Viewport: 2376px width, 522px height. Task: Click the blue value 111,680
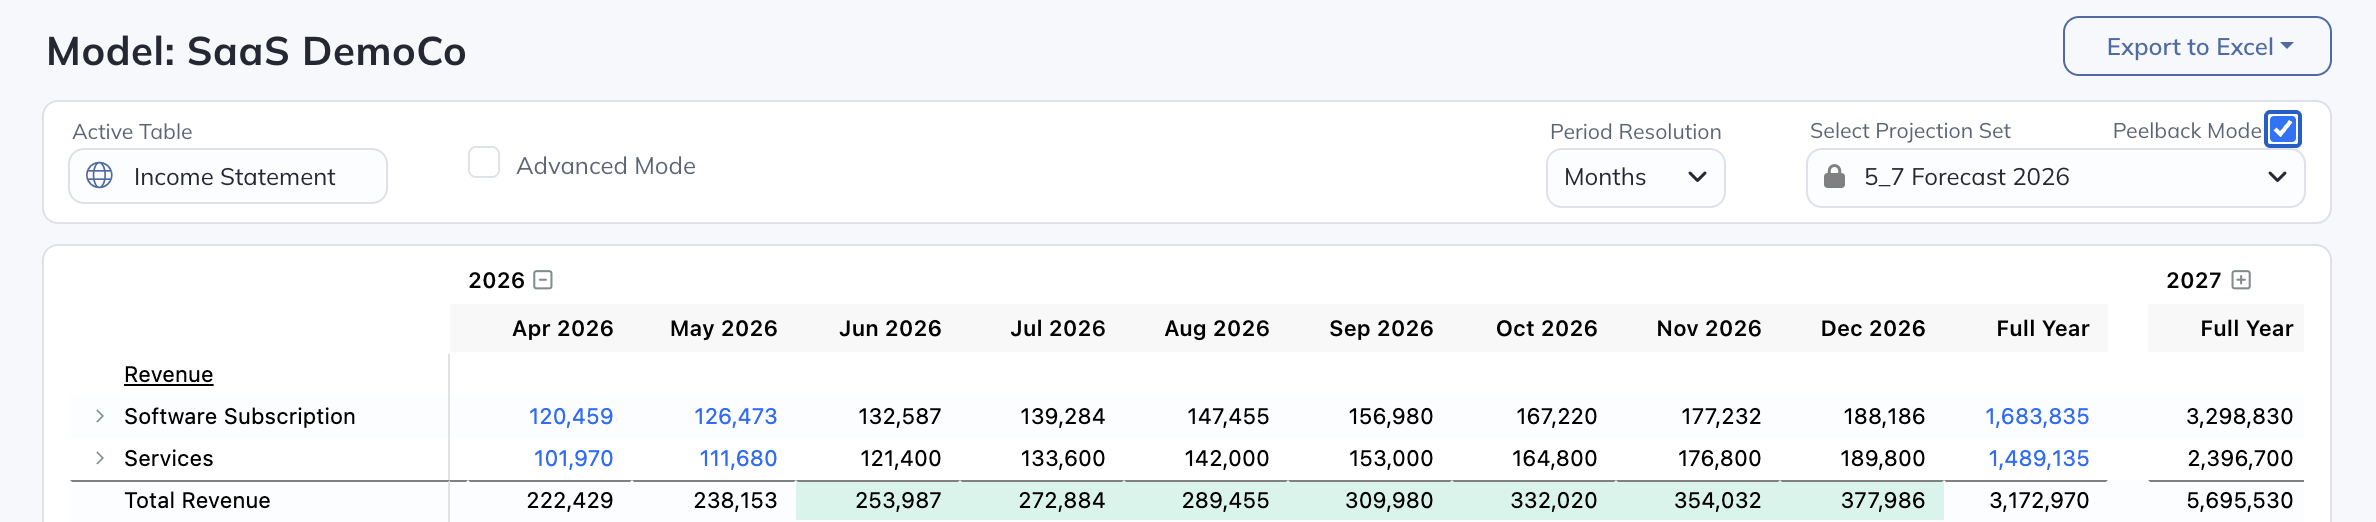tap(738, 458)
